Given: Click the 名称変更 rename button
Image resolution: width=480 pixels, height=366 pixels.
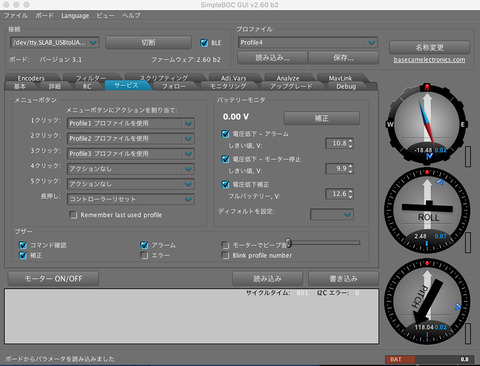Looking at the screenshot, I should pyautogui.click(x=430, y=47).
